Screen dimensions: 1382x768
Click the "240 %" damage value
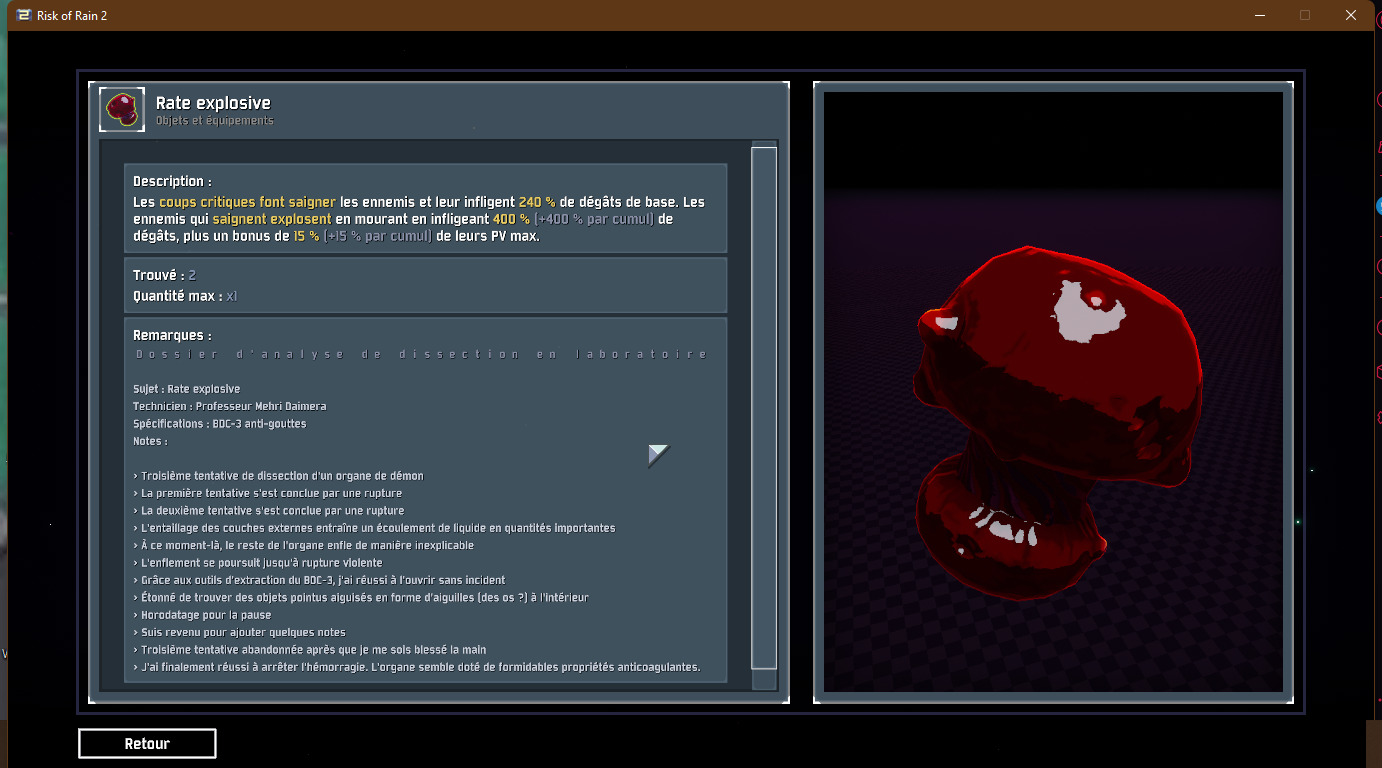tap(537, 202)
